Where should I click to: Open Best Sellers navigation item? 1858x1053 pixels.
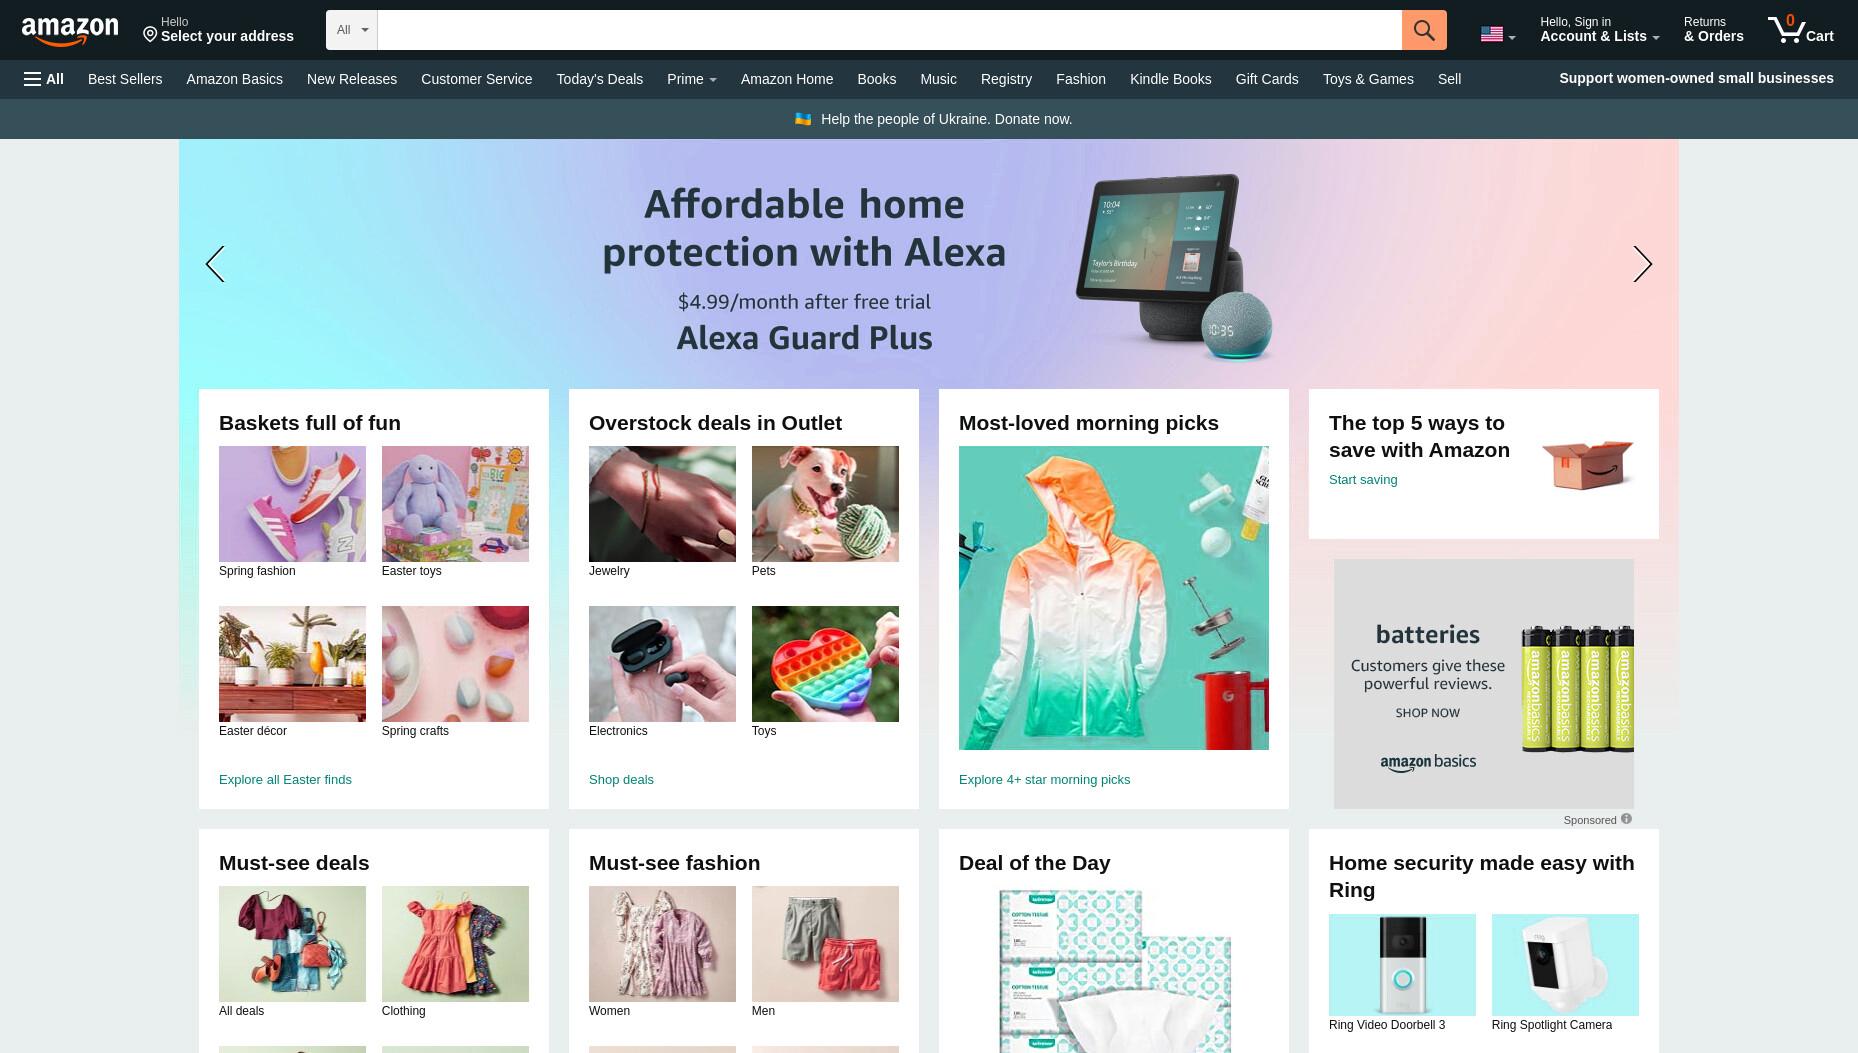125,79
